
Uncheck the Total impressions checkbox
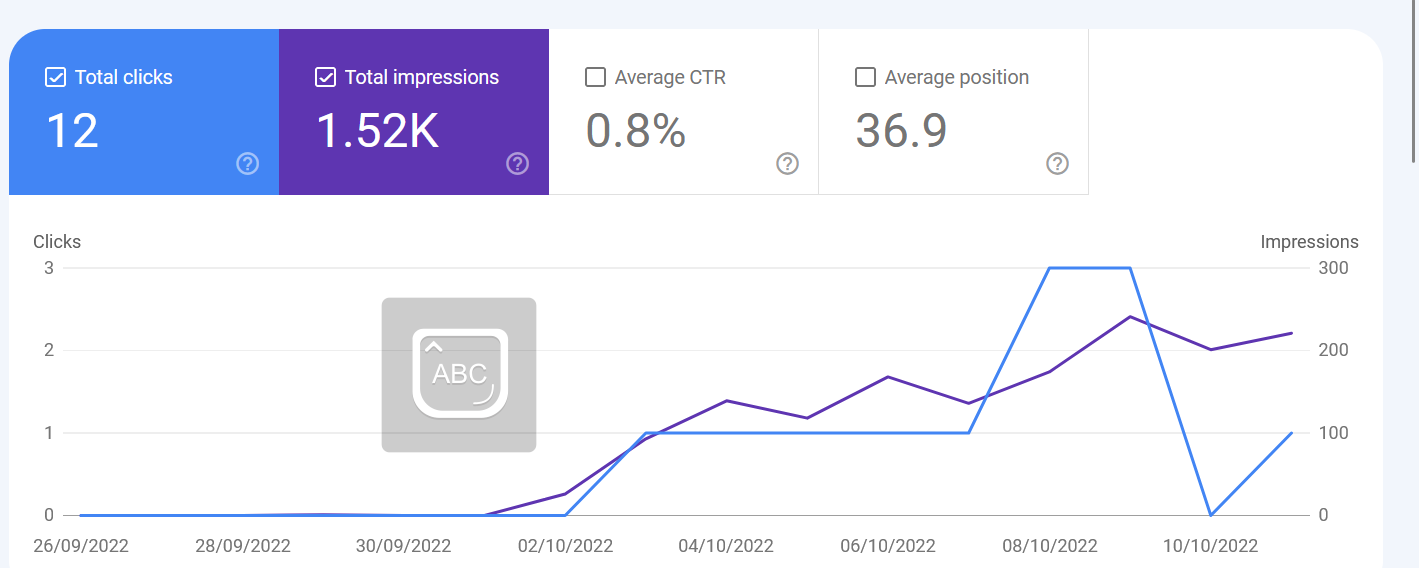pyautogui.click(x=325, y=77)
